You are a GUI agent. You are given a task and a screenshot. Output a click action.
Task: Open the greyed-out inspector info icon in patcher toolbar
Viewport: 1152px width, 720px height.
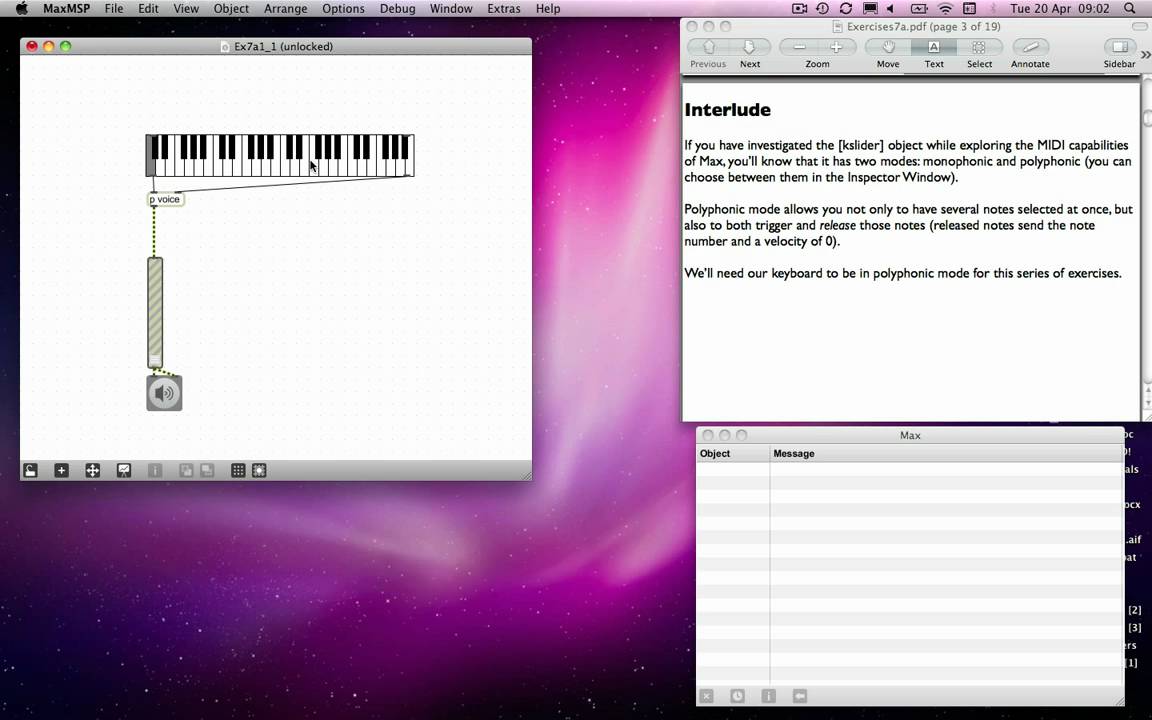(x=155, y=470)
